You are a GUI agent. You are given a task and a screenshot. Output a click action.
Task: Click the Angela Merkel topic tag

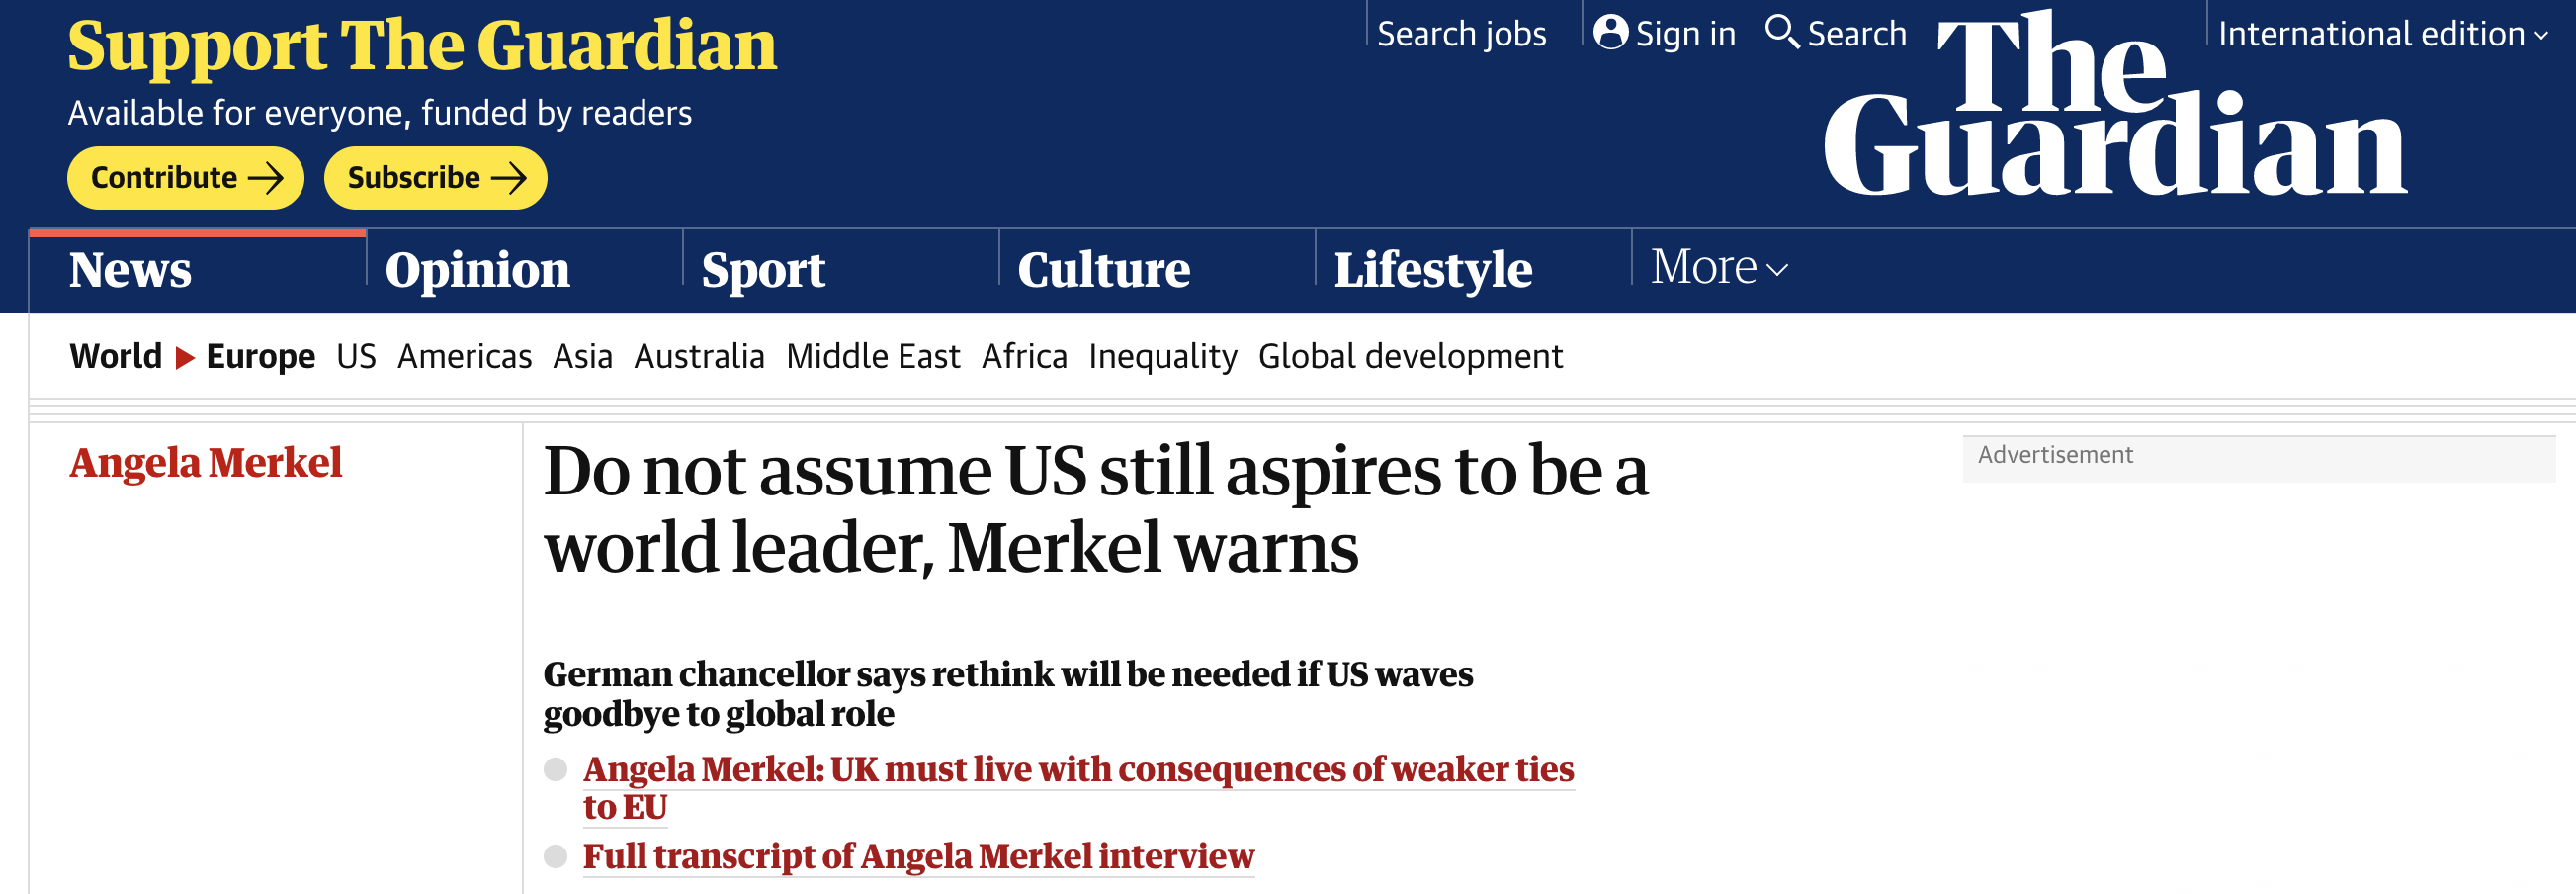[206, 463]
